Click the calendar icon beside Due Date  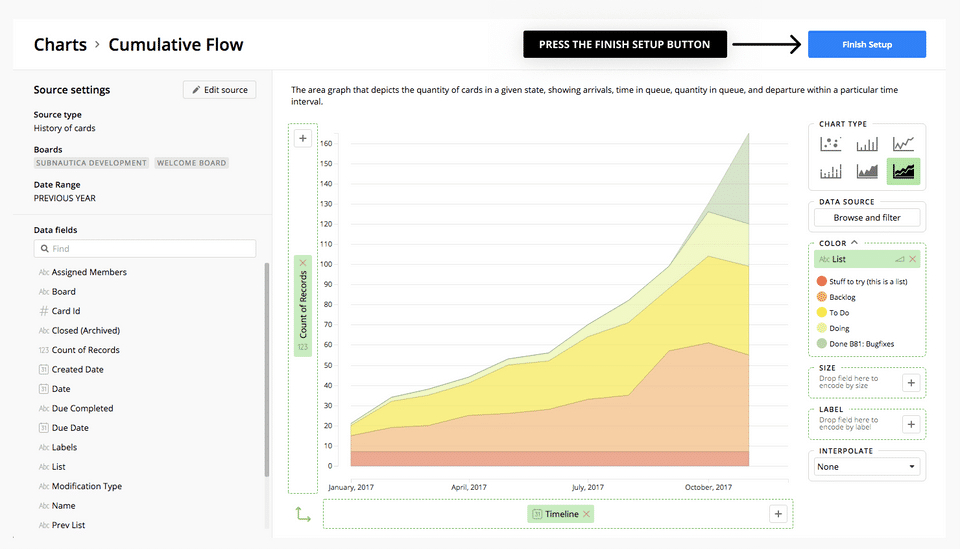[43, 428]
